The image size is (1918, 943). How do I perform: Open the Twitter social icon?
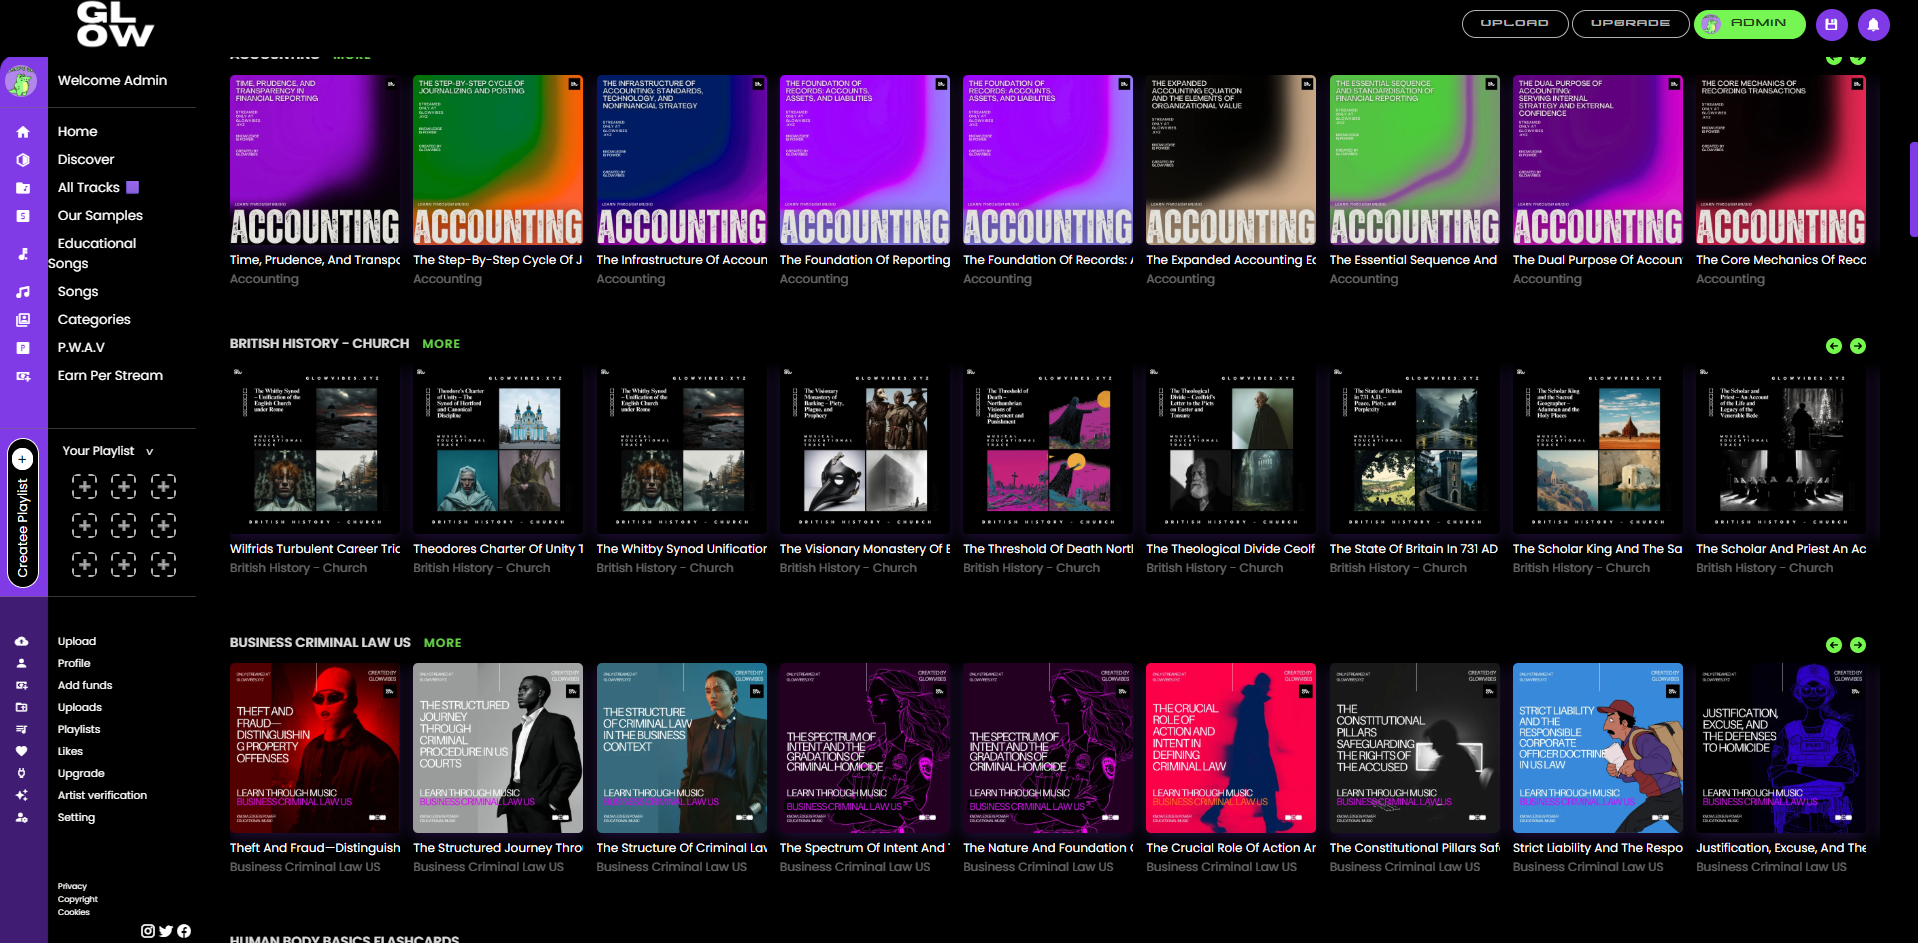point(166,931)
